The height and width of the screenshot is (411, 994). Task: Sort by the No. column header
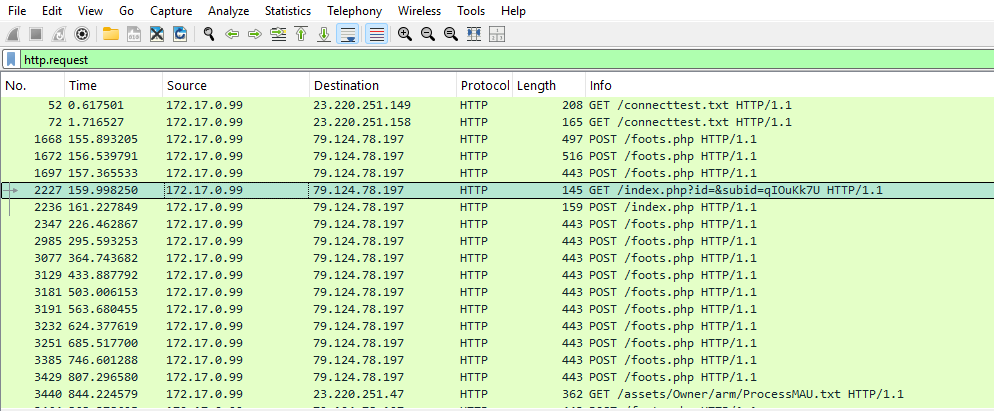tap(33, 86)
